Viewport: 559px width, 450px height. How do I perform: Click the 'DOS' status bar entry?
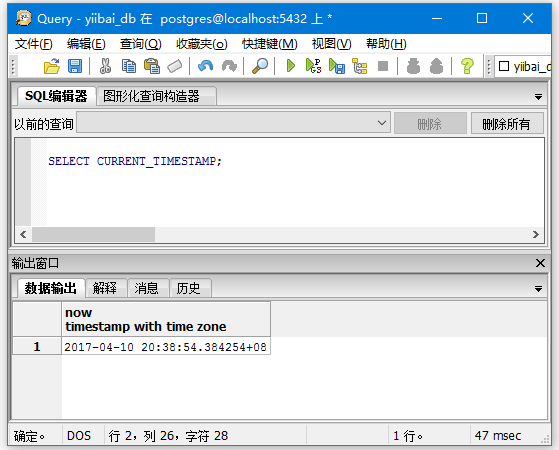point(79,436)
